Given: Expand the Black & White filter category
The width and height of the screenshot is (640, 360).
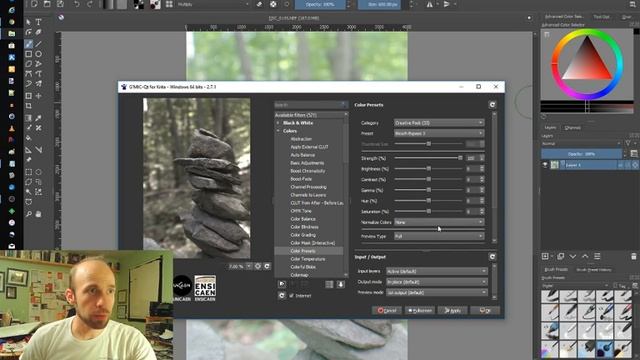Looking at the screenshot, I should (278, 123).
